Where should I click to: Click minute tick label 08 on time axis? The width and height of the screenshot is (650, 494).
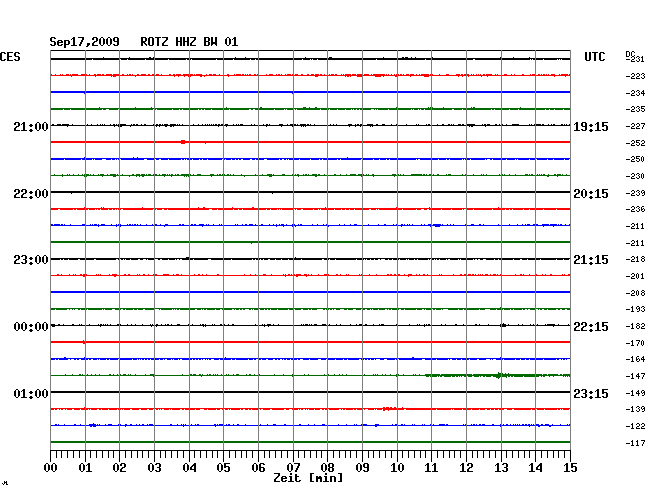pyautogui.click(x=327, y=468)
